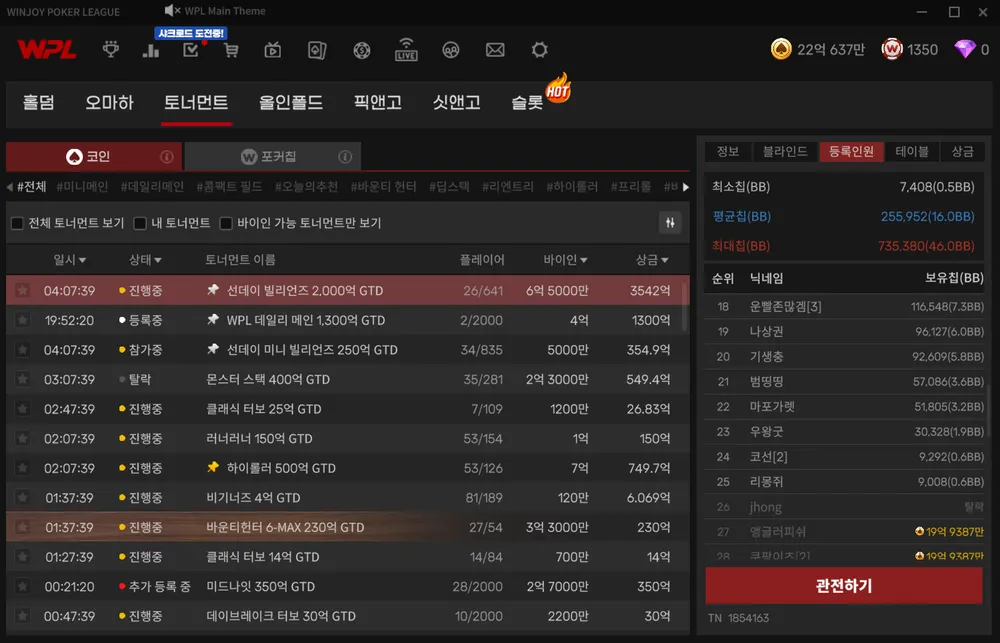Viewport: 1000px width, 643px height.
Task: Open the missions checklist icon
Action: coord(191,50)
